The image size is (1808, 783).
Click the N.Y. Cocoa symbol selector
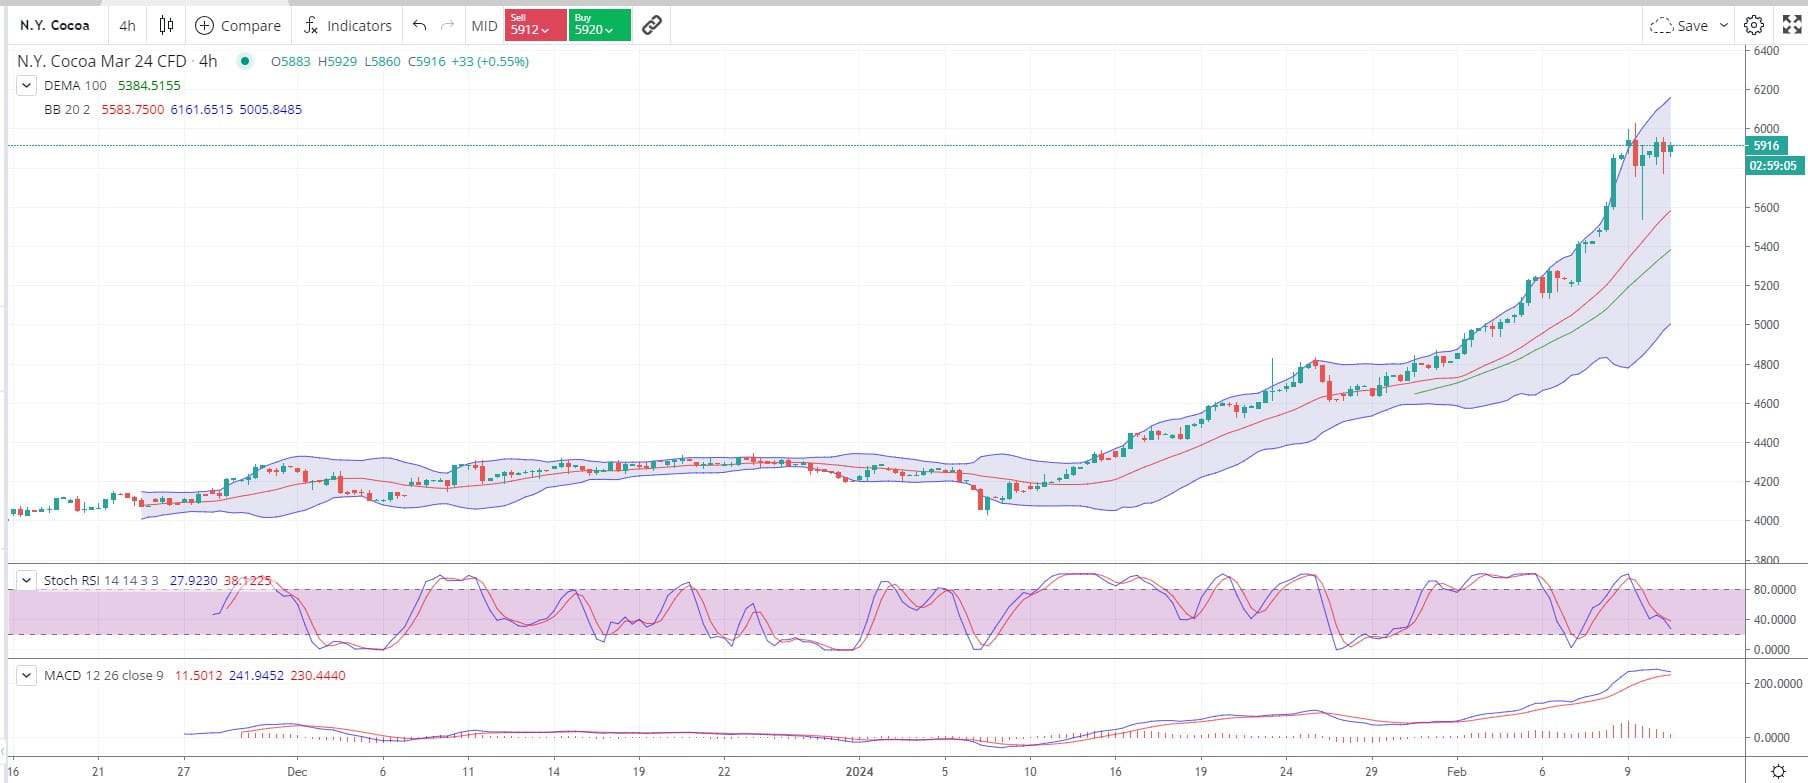pyautogui.click(x=55, y=26)
